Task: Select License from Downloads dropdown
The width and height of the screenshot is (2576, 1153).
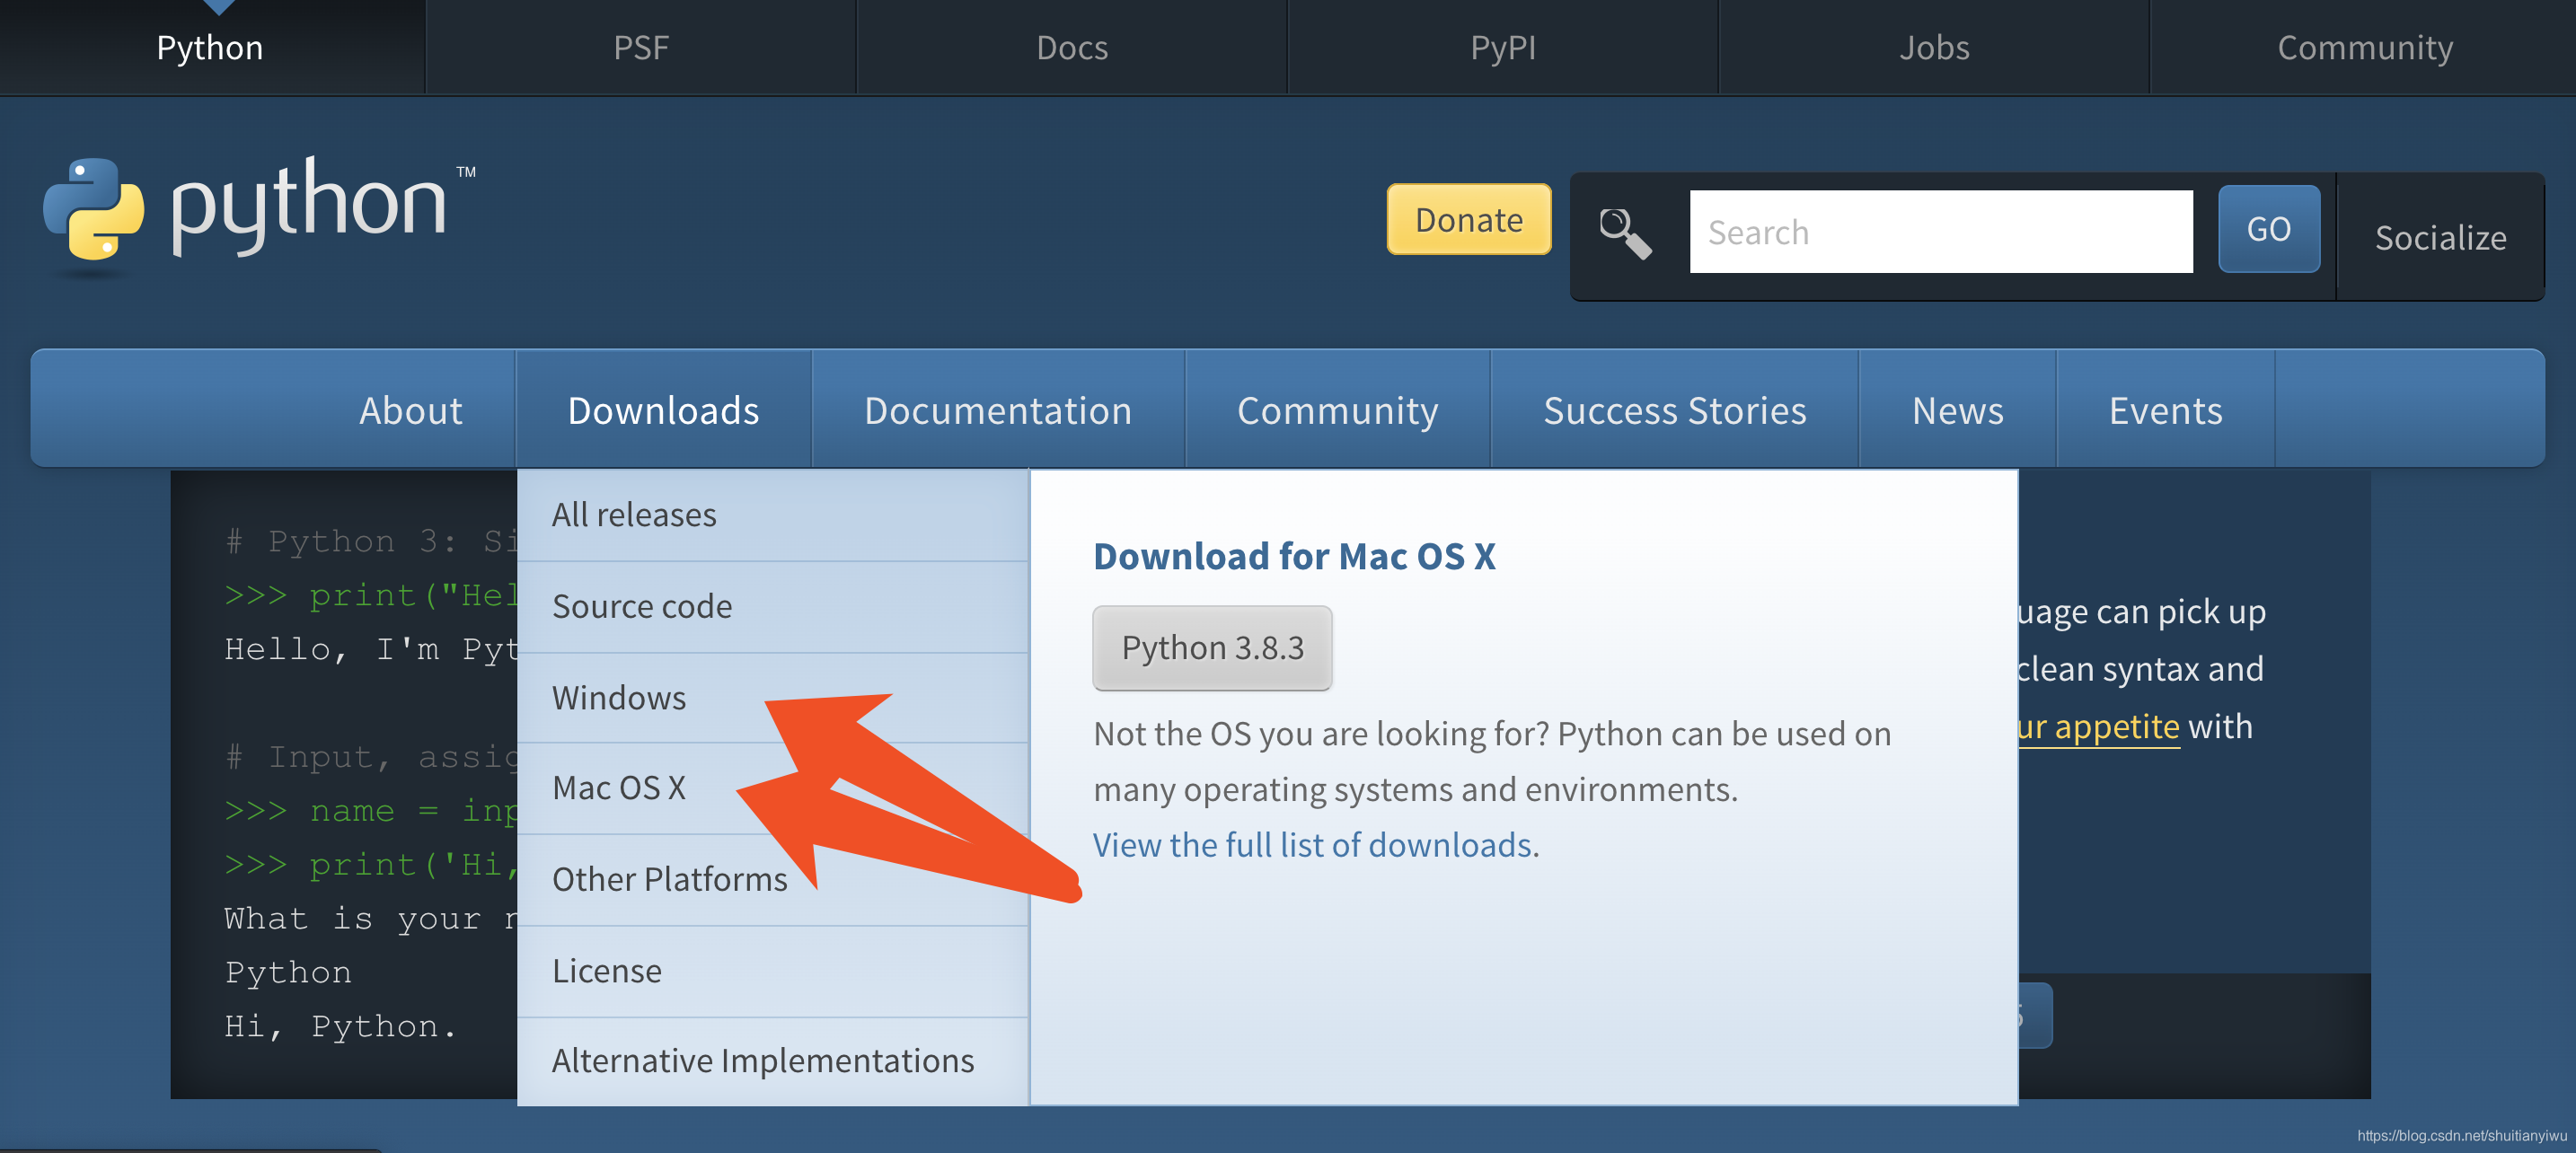Action: pyautogui.click(x=773, y=971)
